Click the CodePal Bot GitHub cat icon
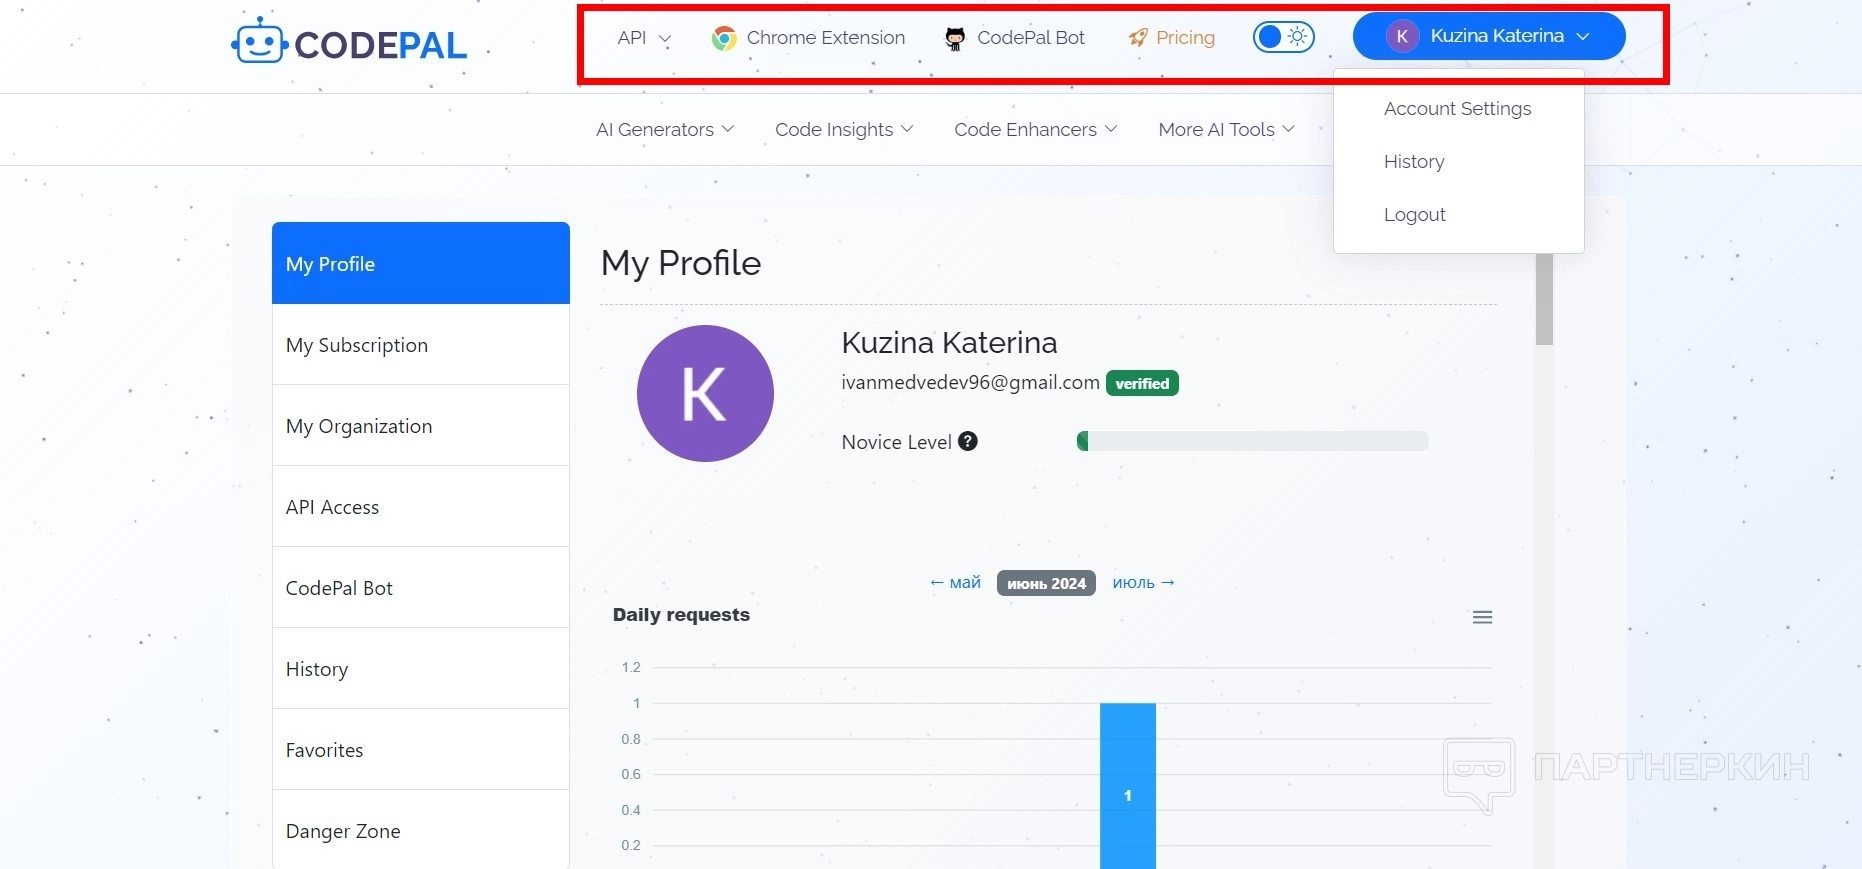 955,38
